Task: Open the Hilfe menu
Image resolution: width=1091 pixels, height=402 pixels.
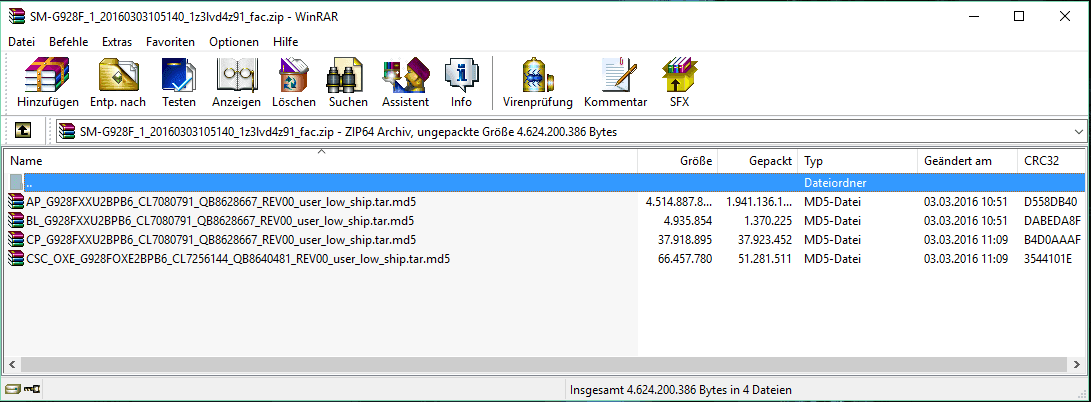Action: [x=286, y=42]
